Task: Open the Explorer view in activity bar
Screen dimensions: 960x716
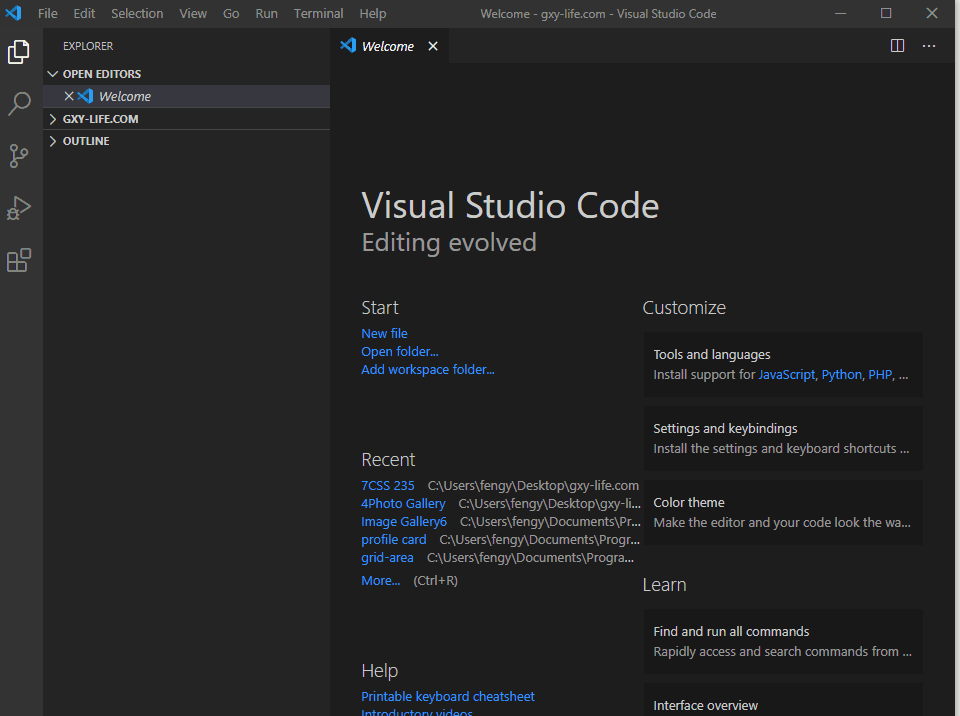Action: [x=19, y=52]
